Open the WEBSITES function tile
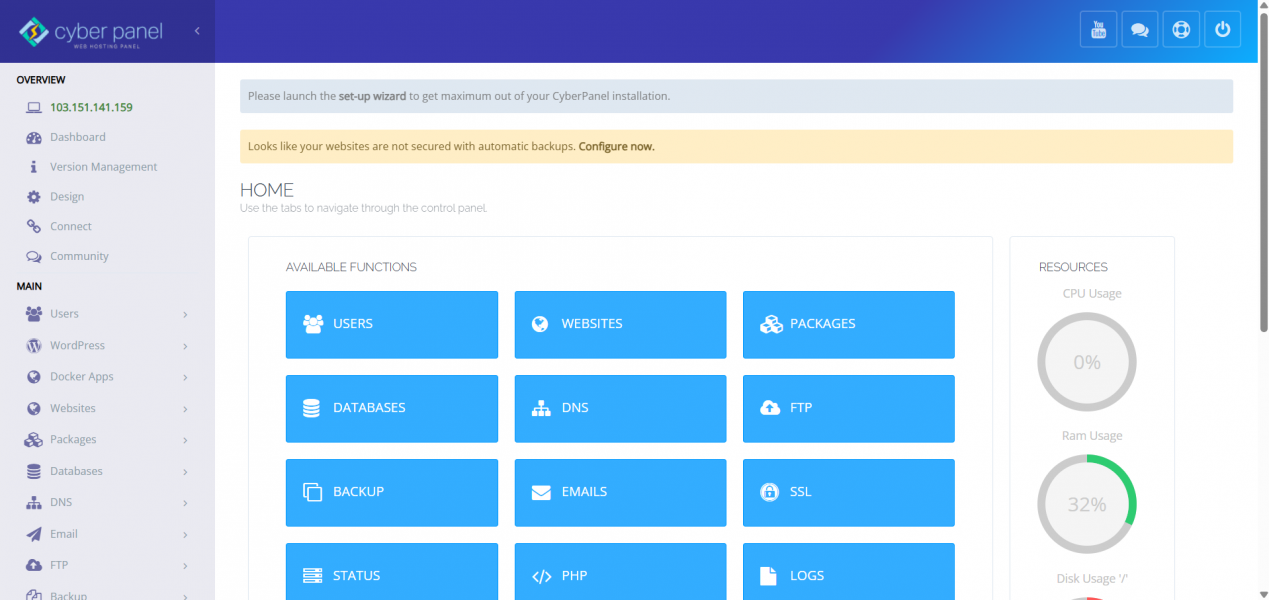Image resolution: width=1269 pixels, height=600 pixels. (620, 324)
